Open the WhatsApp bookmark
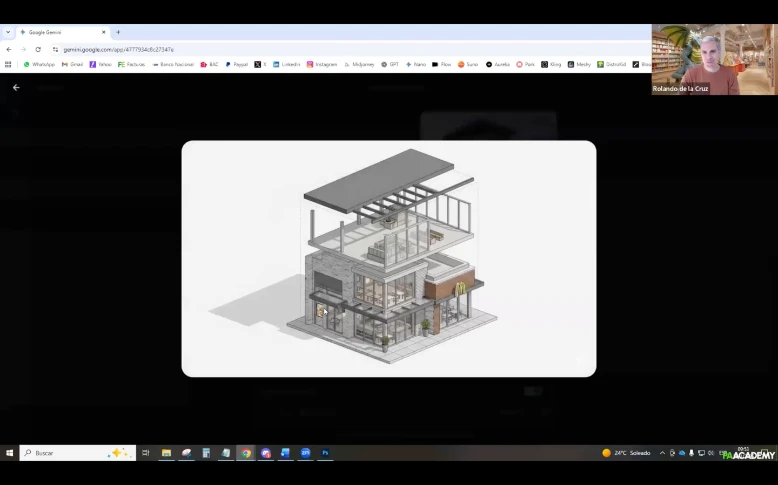Screen dimensions: 778x485 pyautogui.click(x=39, y=64)
